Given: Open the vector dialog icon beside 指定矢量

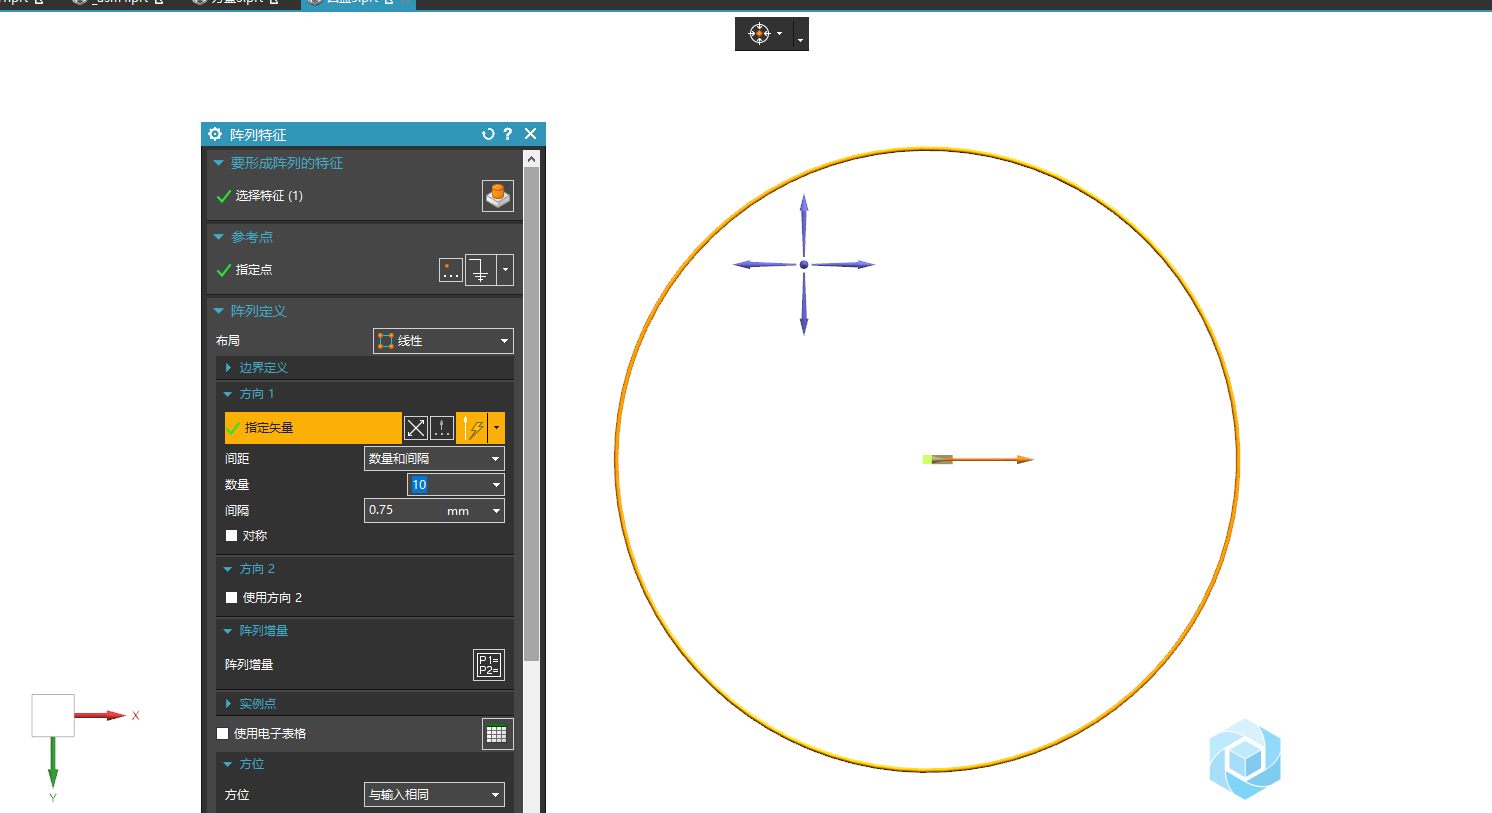Looking at the screenshot, I should pyautogui.click(x=442, y=428).
